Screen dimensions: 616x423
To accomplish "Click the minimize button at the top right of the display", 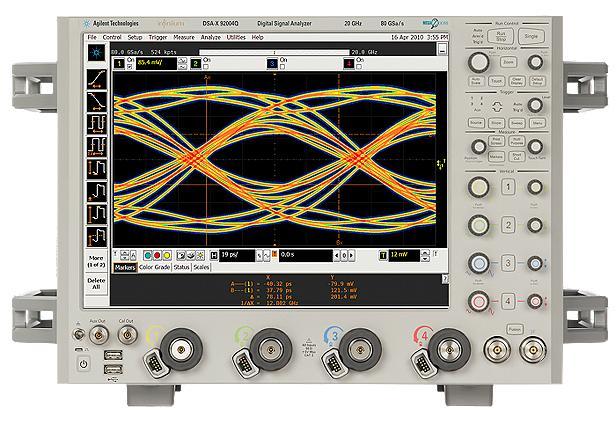I will (x=442, y=49).
